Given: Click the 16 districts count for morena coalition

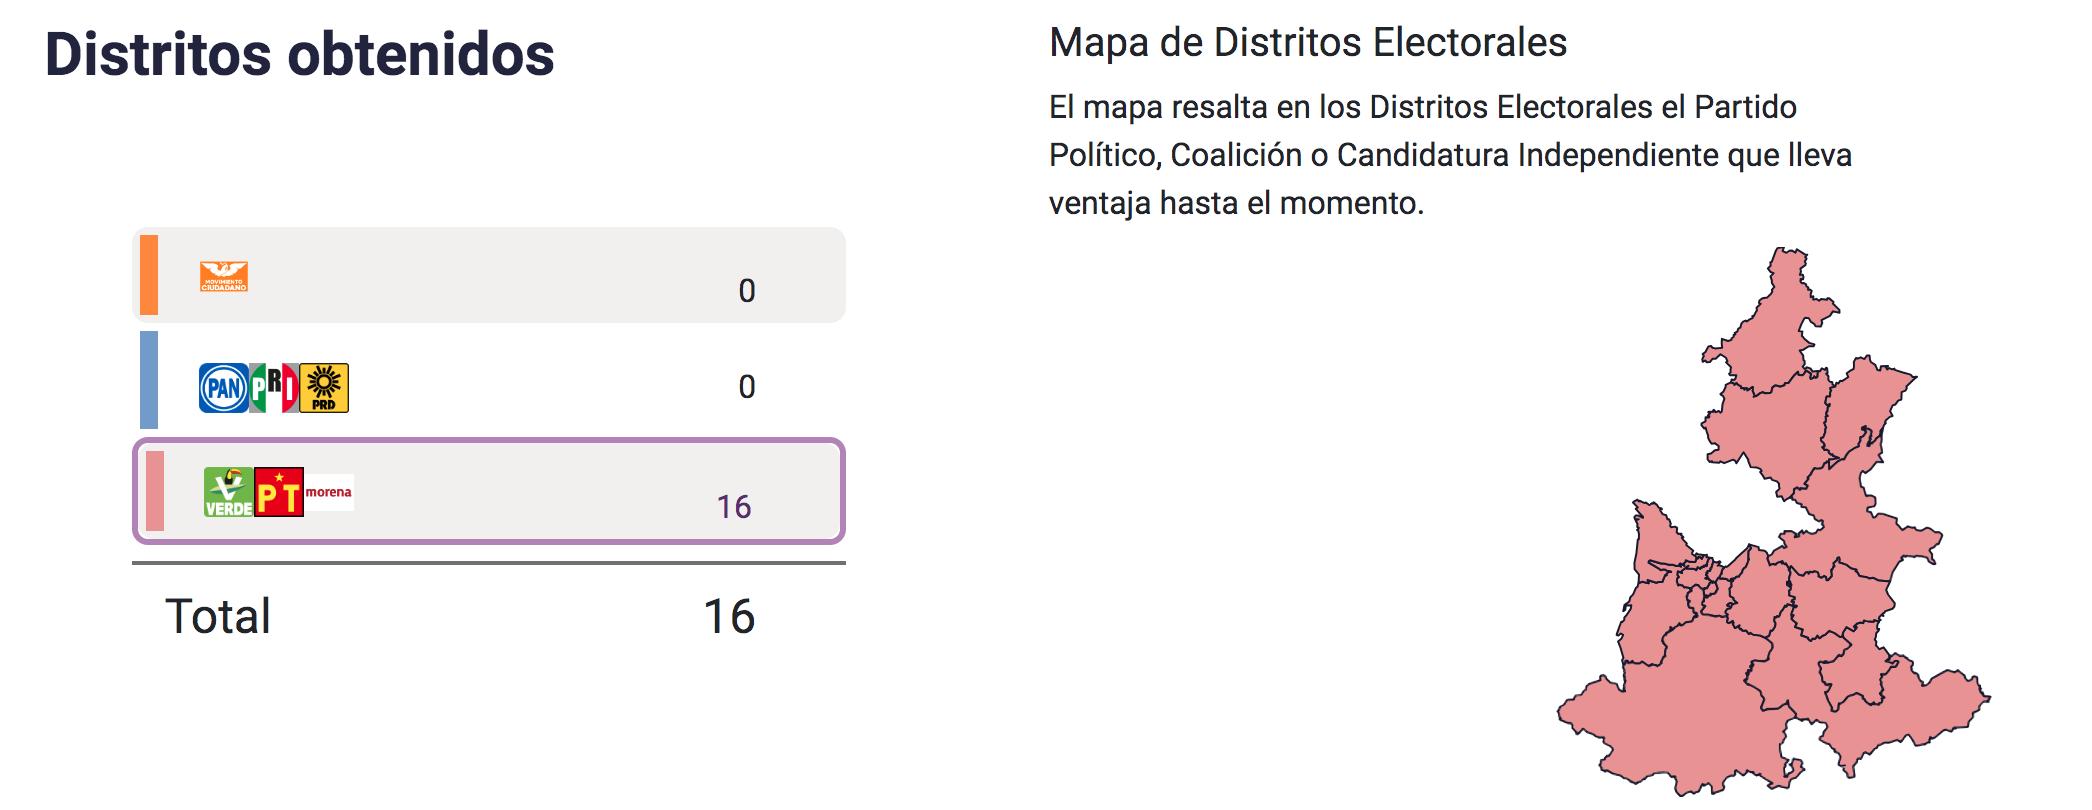Looking at the screenshot, I should 734,507.
